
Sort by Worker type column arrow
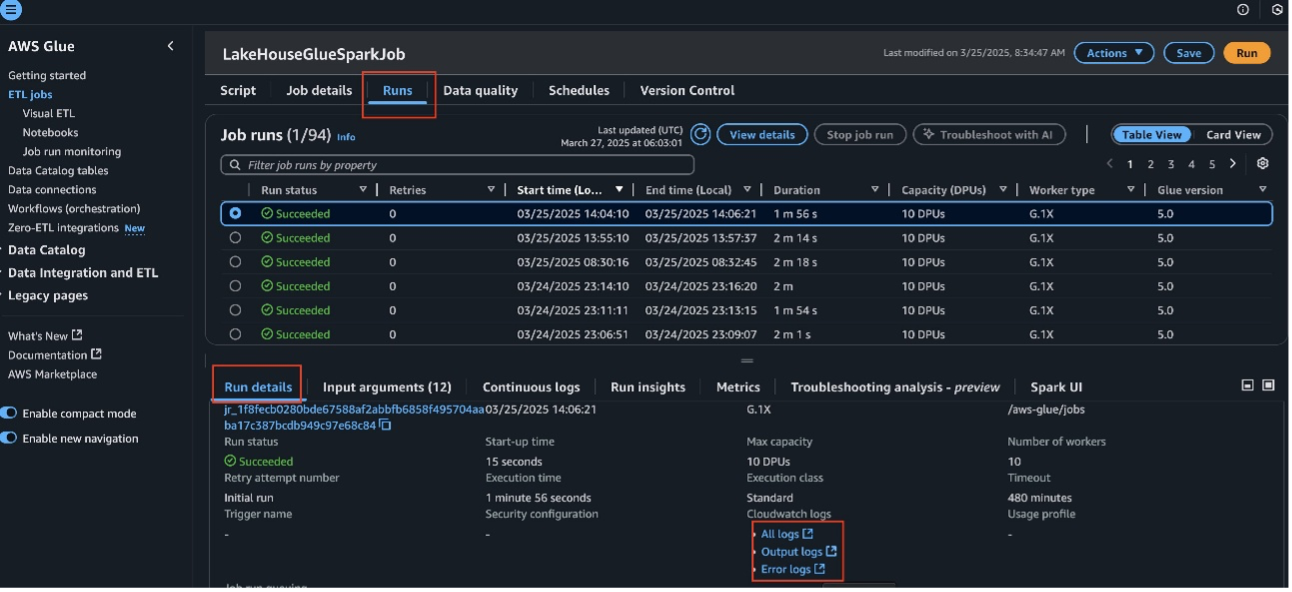pyautogui.click(x=1131, y=189)
